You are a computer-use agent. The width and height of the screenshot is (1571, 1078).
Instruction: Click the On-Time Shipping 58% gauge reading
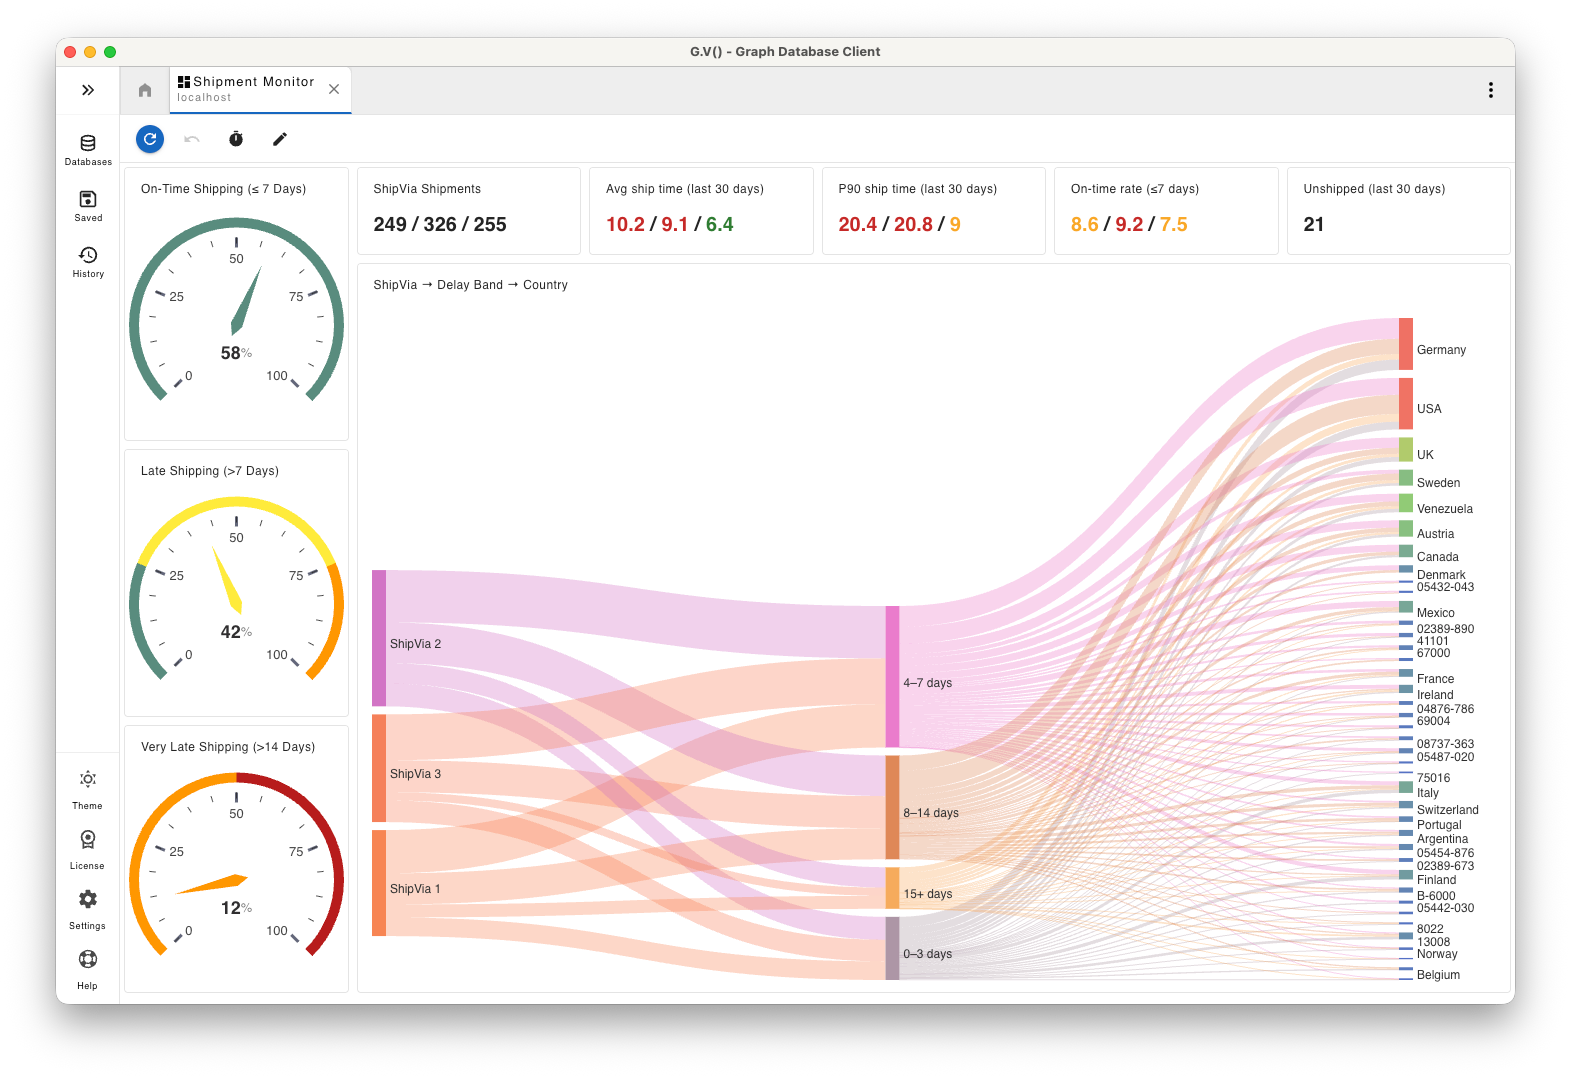[x=236, y=353]
